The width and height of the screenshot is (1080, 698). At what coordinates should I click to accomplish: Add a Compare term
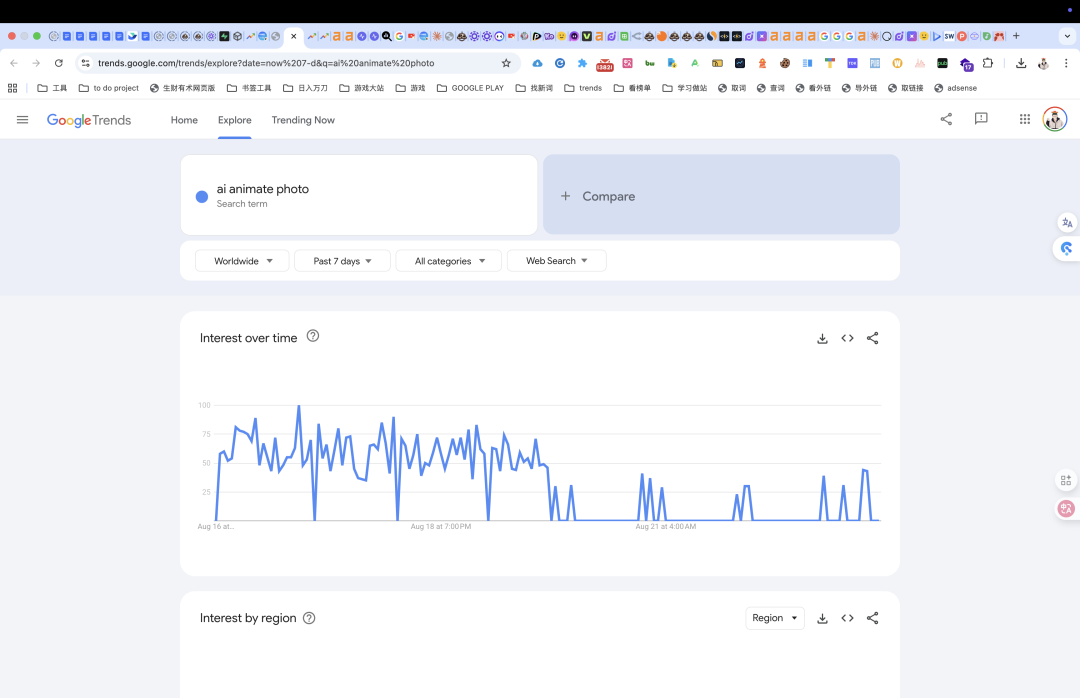(x=721, y=195)
